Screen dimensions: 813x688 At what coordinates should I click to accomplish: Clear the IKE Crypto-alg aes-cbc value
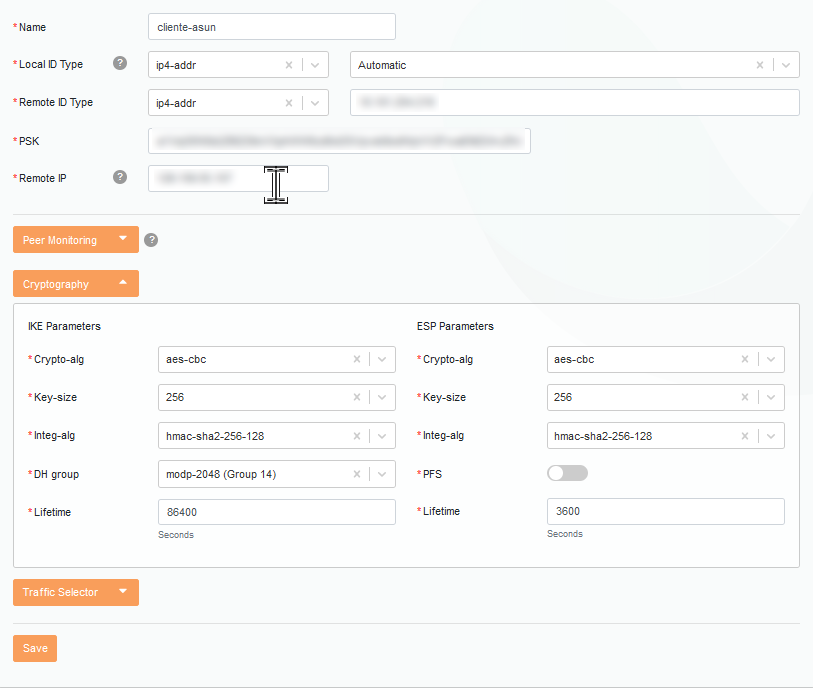click(356, 360)
